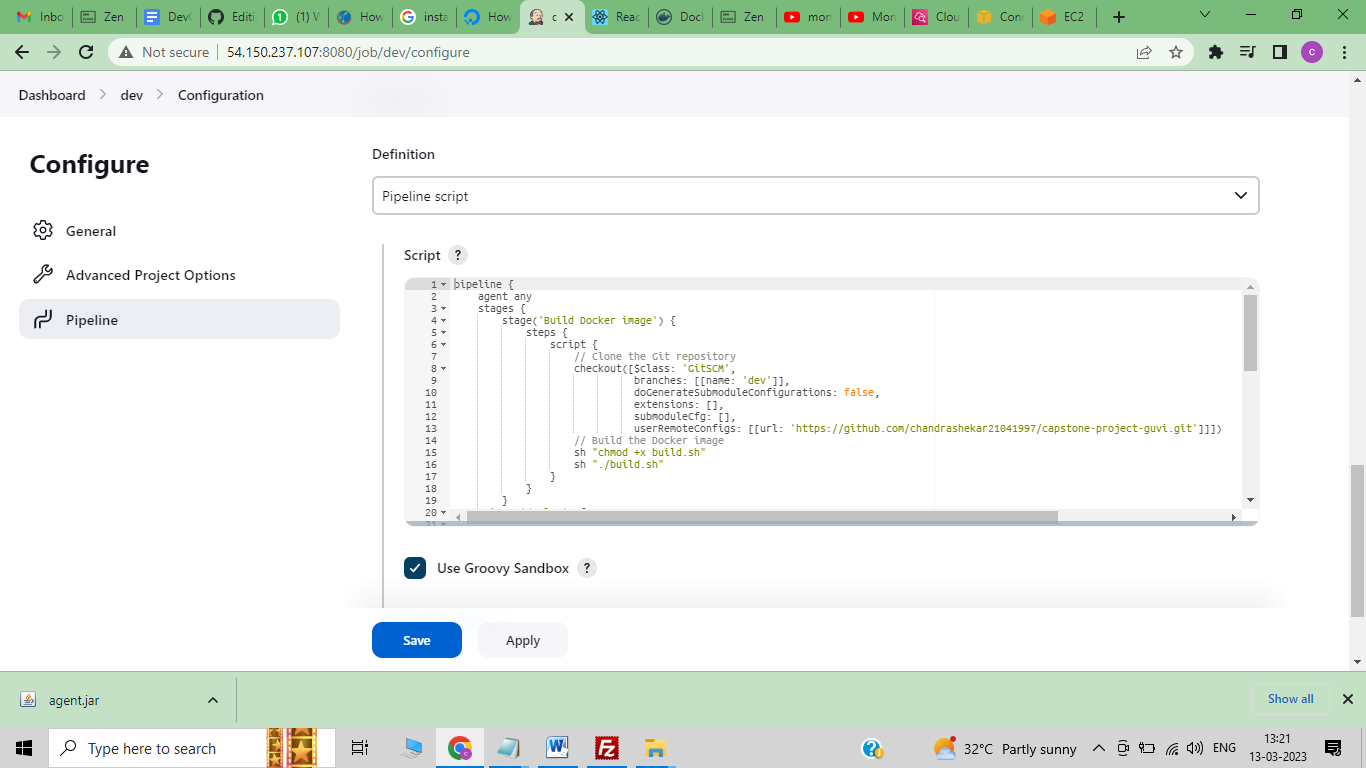
Task: Click the Apply button
Action: 522,640
